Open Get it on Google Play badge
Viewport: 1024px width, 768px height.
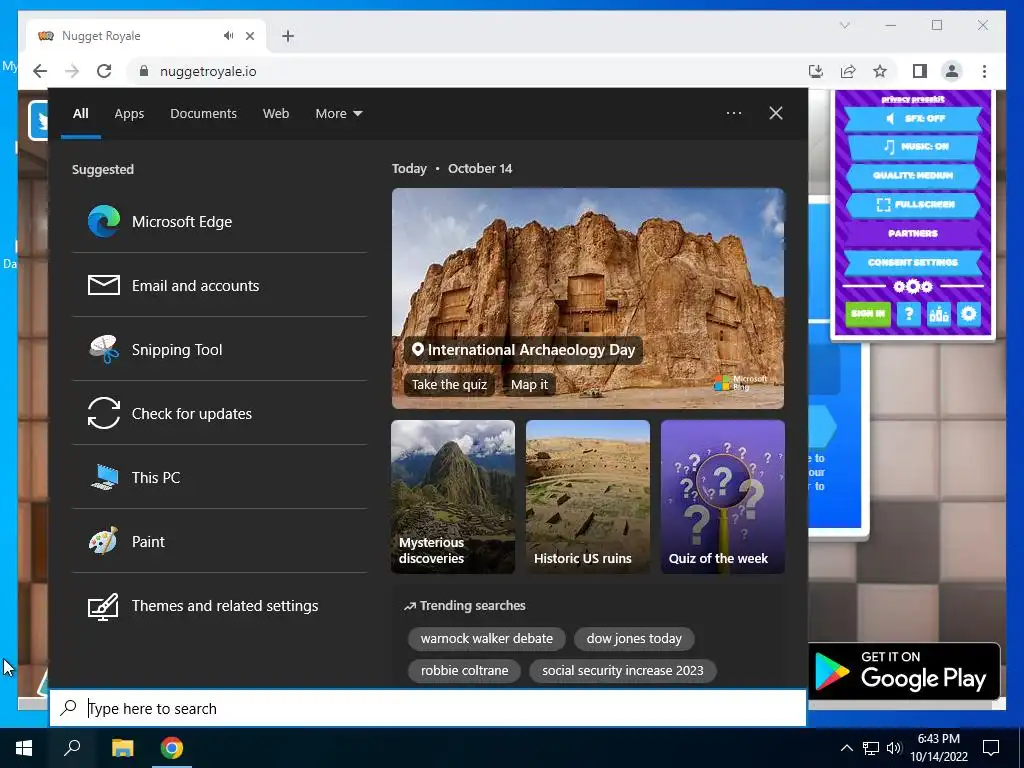pos(904,671)
